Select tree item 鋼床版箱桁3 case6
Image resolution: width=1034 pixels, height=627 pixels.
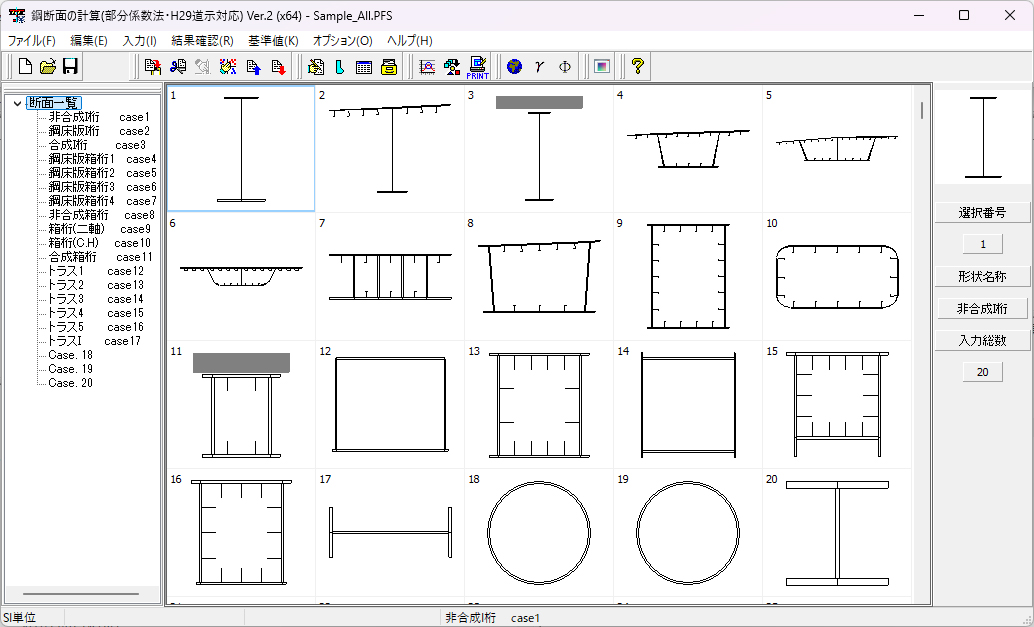click(102, 187)
